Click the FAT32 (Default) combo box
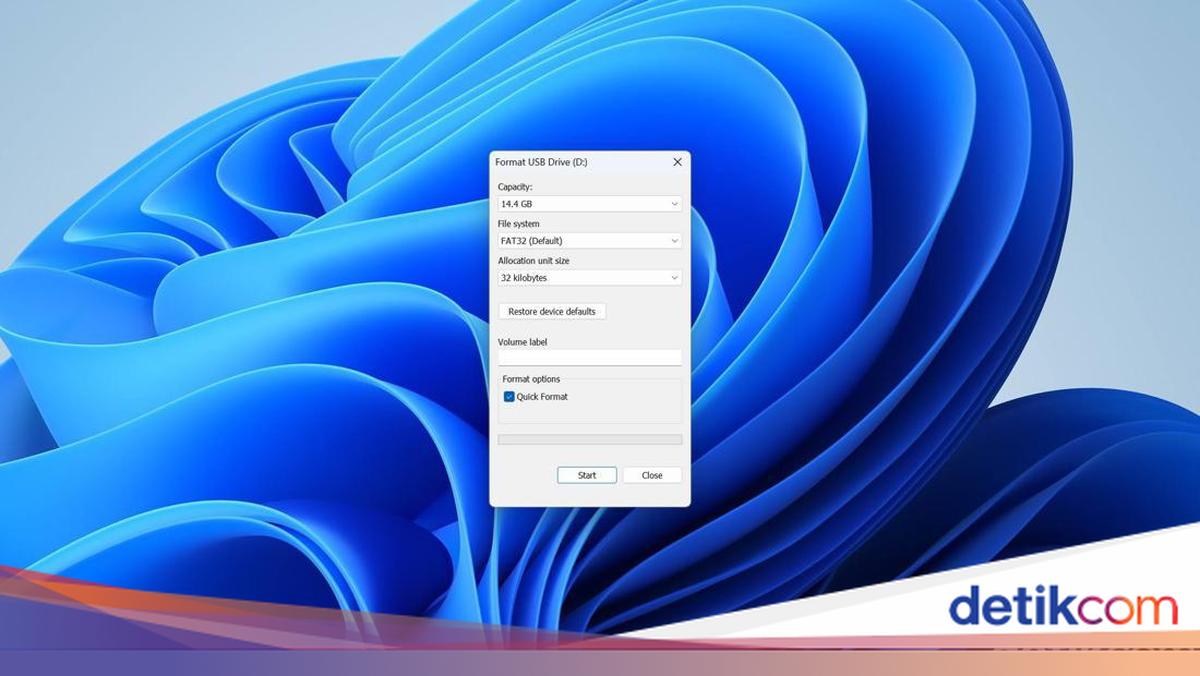Viewport: 1200px width, 676px height. click(580, 241)
